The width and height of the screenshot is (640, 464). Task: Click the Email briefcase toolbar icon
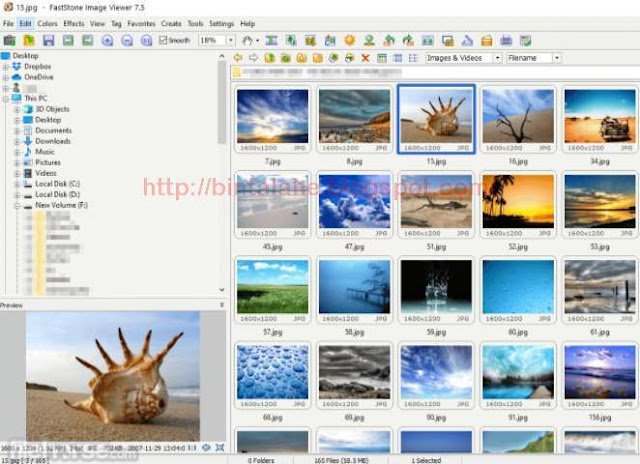487,40
